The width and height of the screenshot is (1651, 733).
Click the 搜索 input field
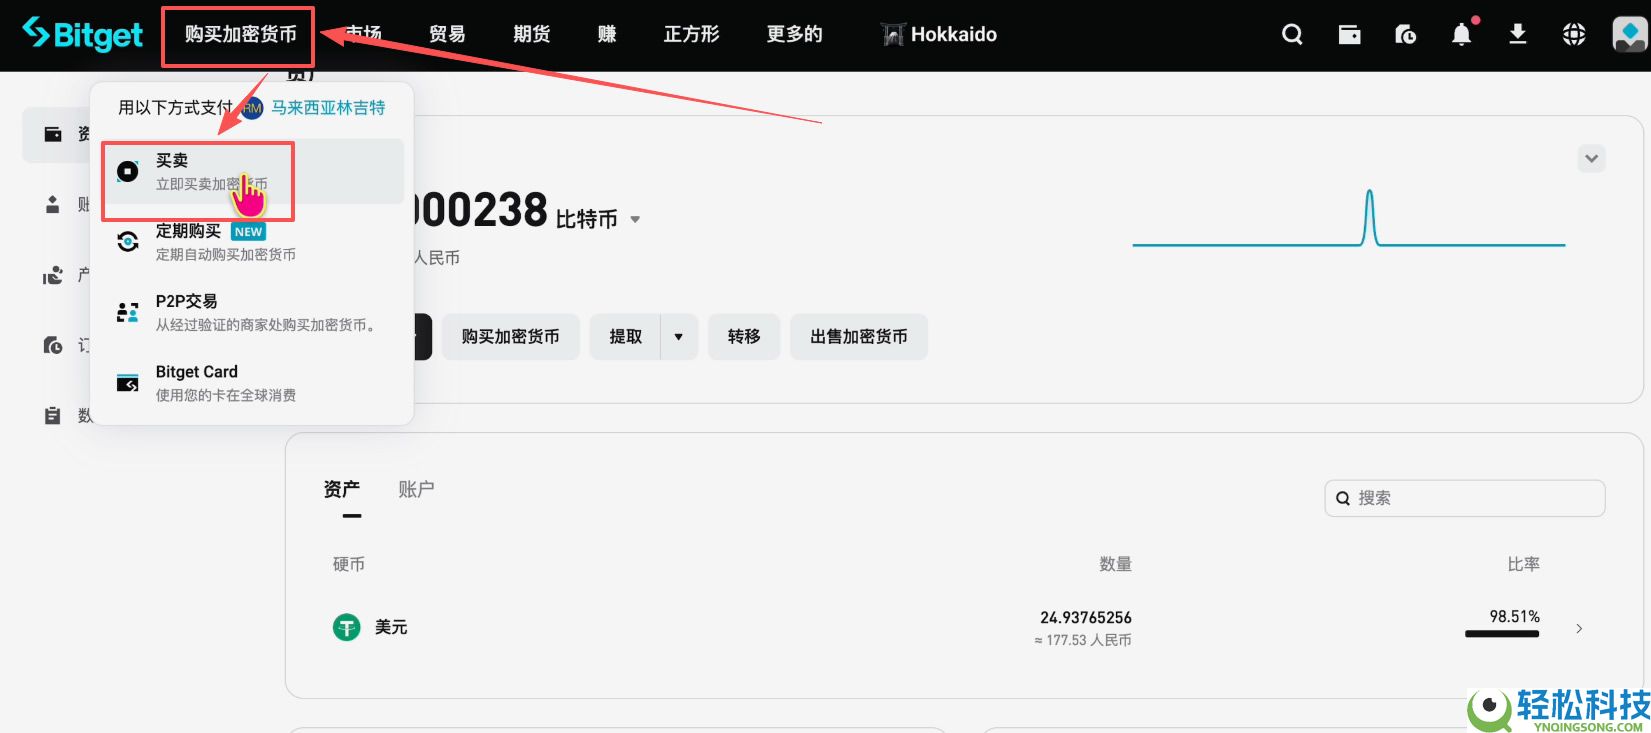pos(1465,498)
